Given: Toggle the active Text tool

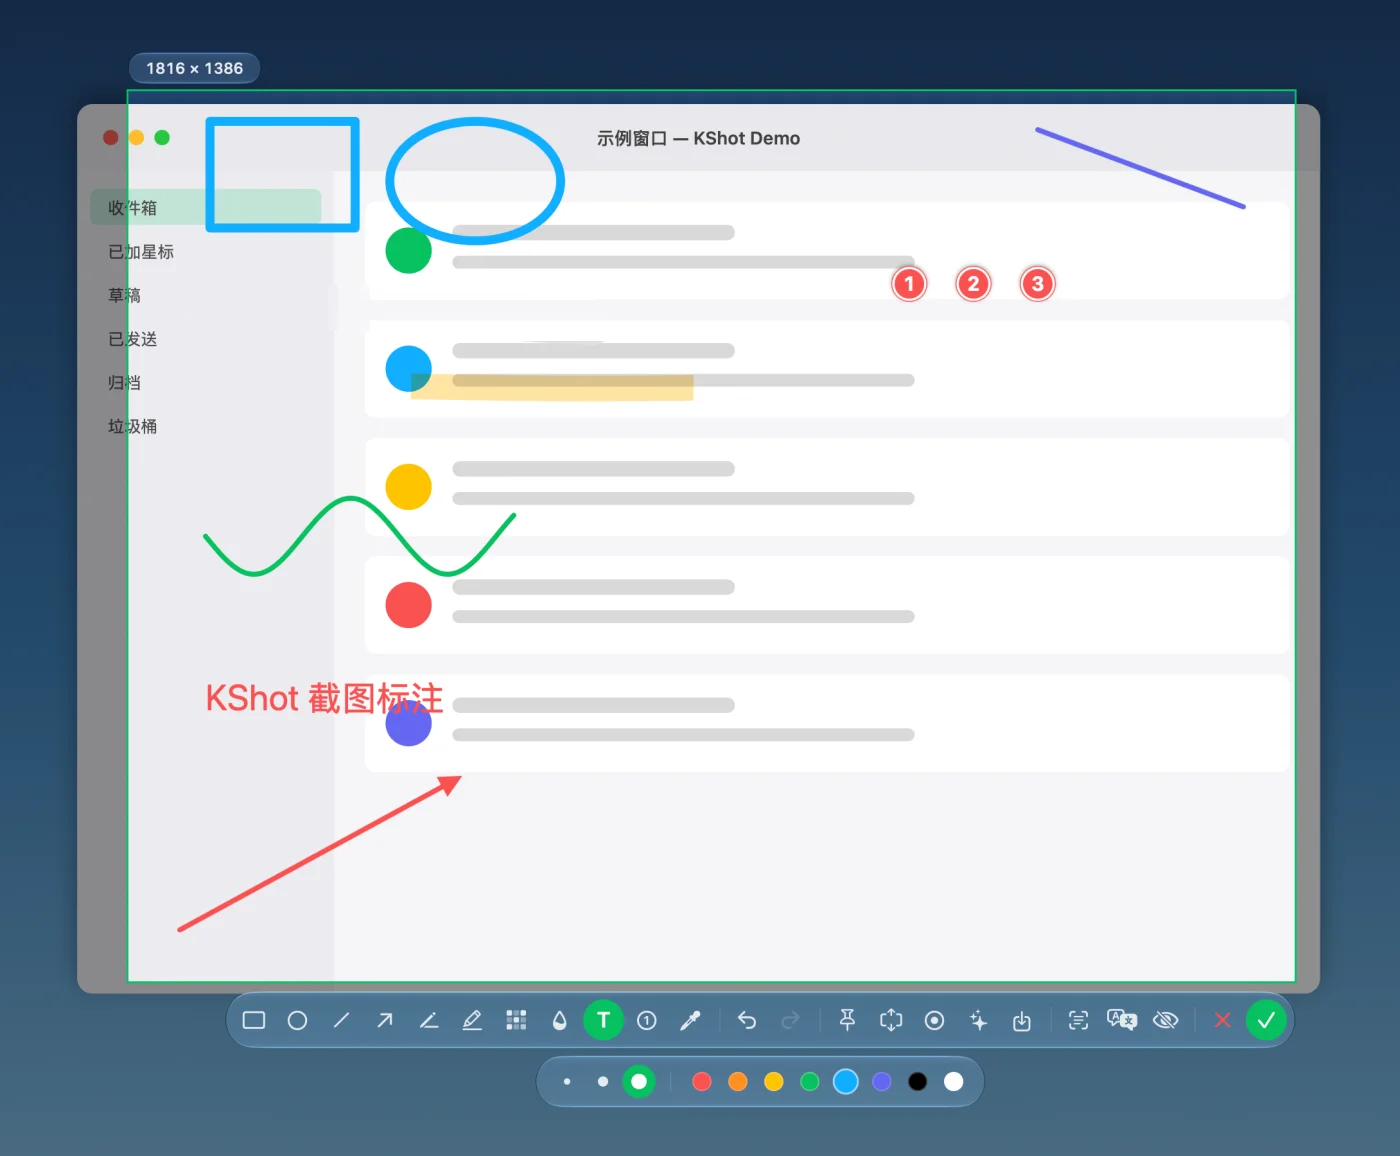Looking at the screenshot, I should 603,1020.
